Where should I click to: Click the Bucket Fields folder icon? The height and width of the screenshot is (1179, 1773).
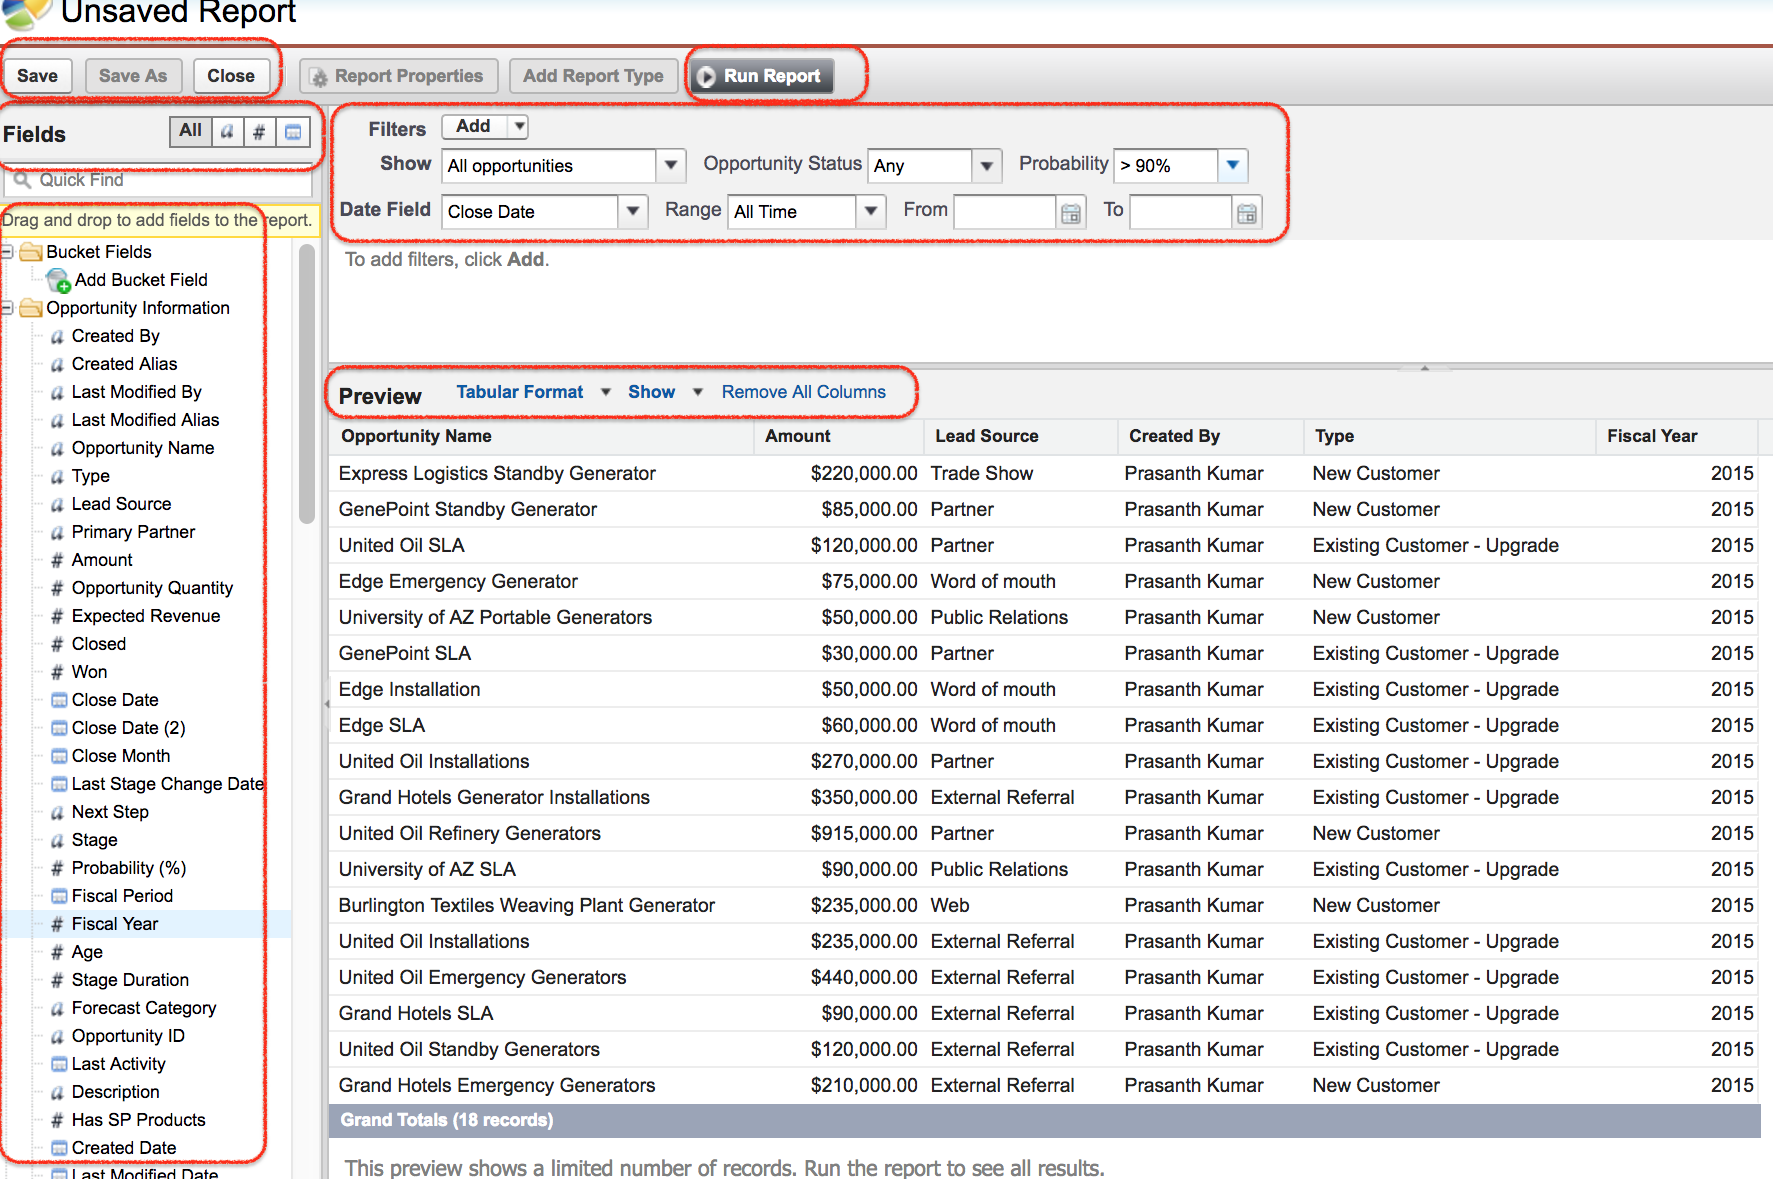[31, 252]
